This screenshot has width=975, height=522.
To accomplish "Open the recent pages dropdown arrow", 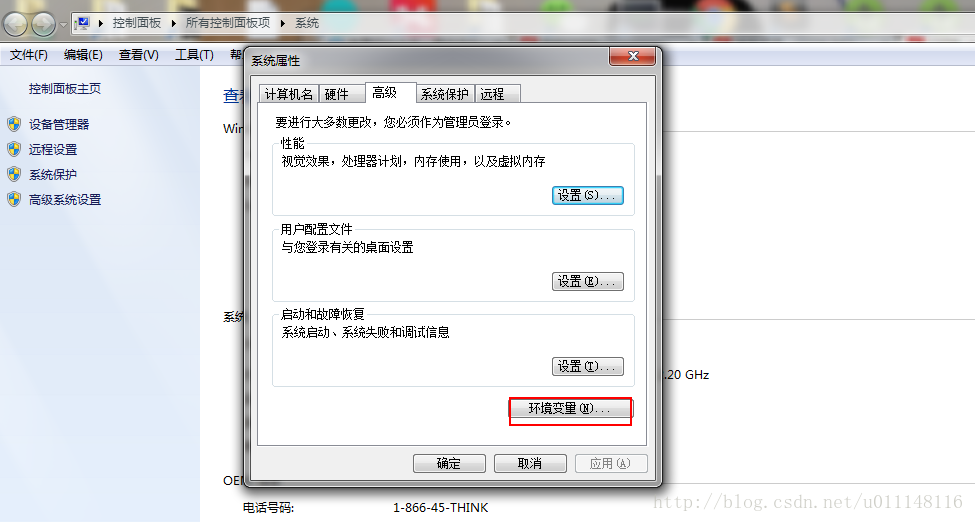I will (x=63, y=25).
